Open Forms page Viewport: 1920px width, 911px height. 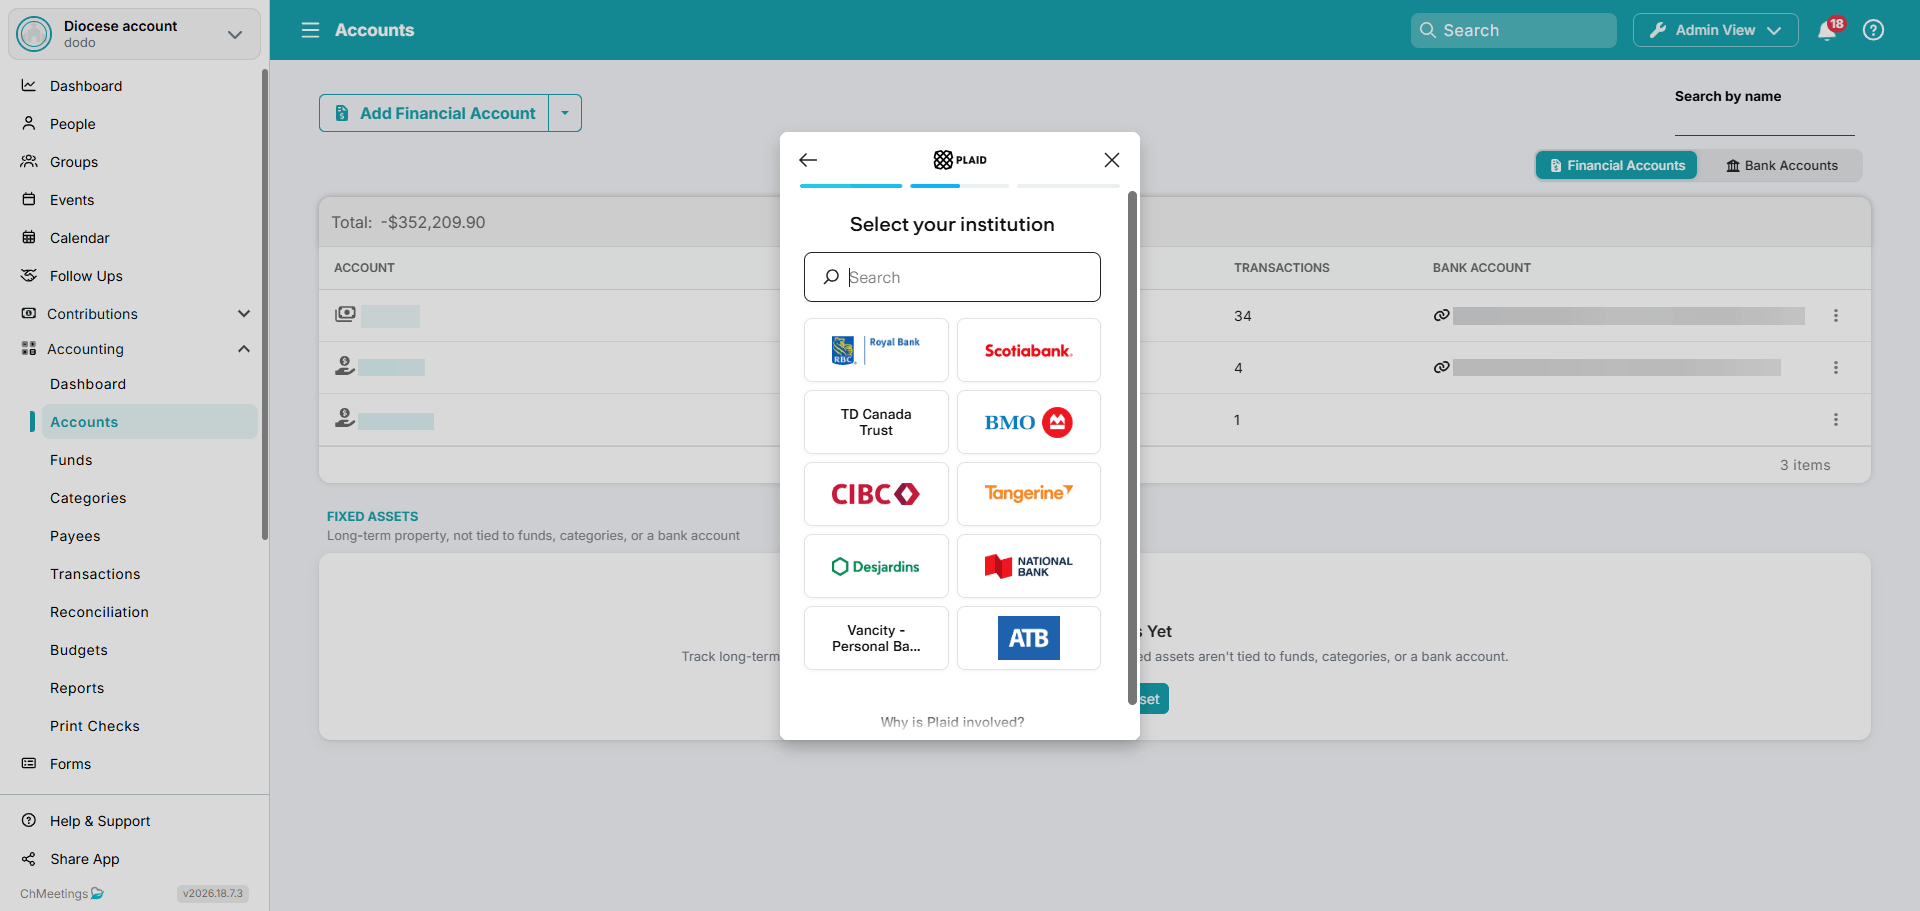70,764
